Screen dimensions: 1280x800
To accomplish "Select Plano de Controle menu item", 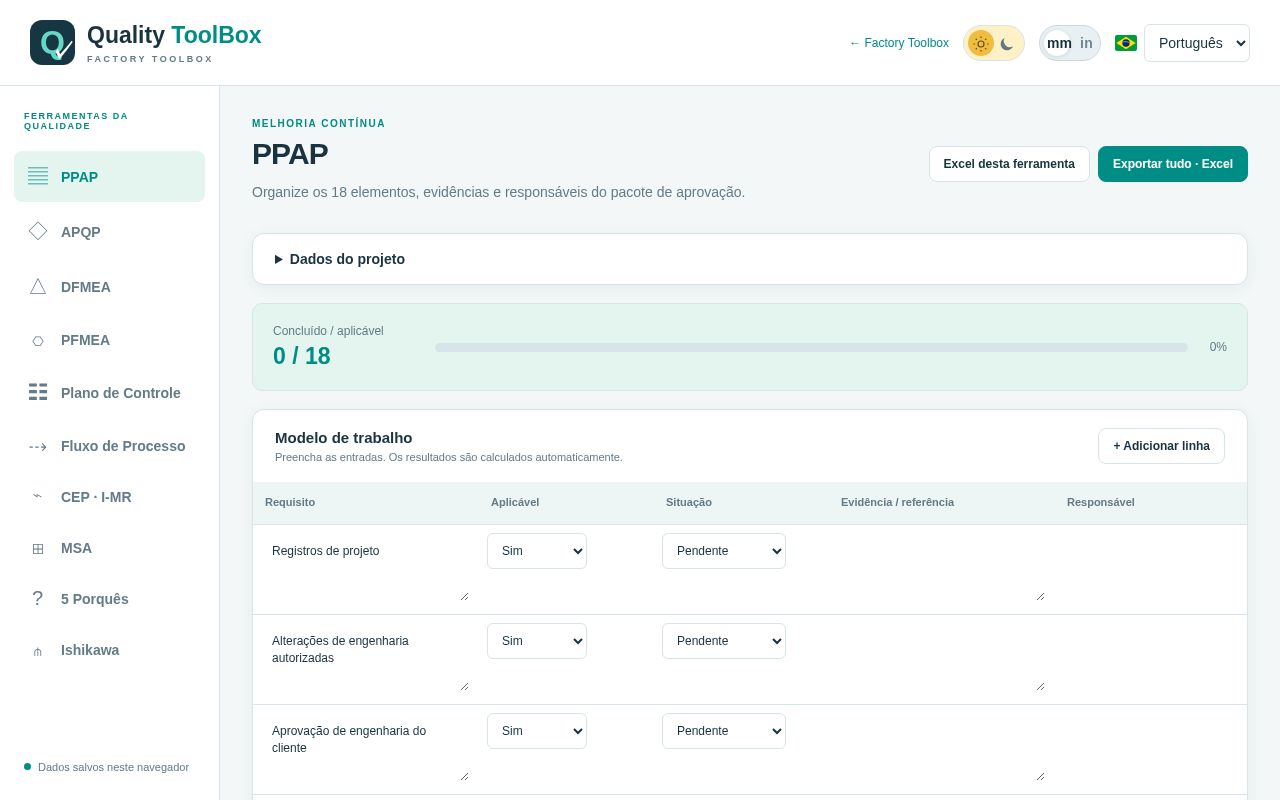I will click(x=110, y=392).
